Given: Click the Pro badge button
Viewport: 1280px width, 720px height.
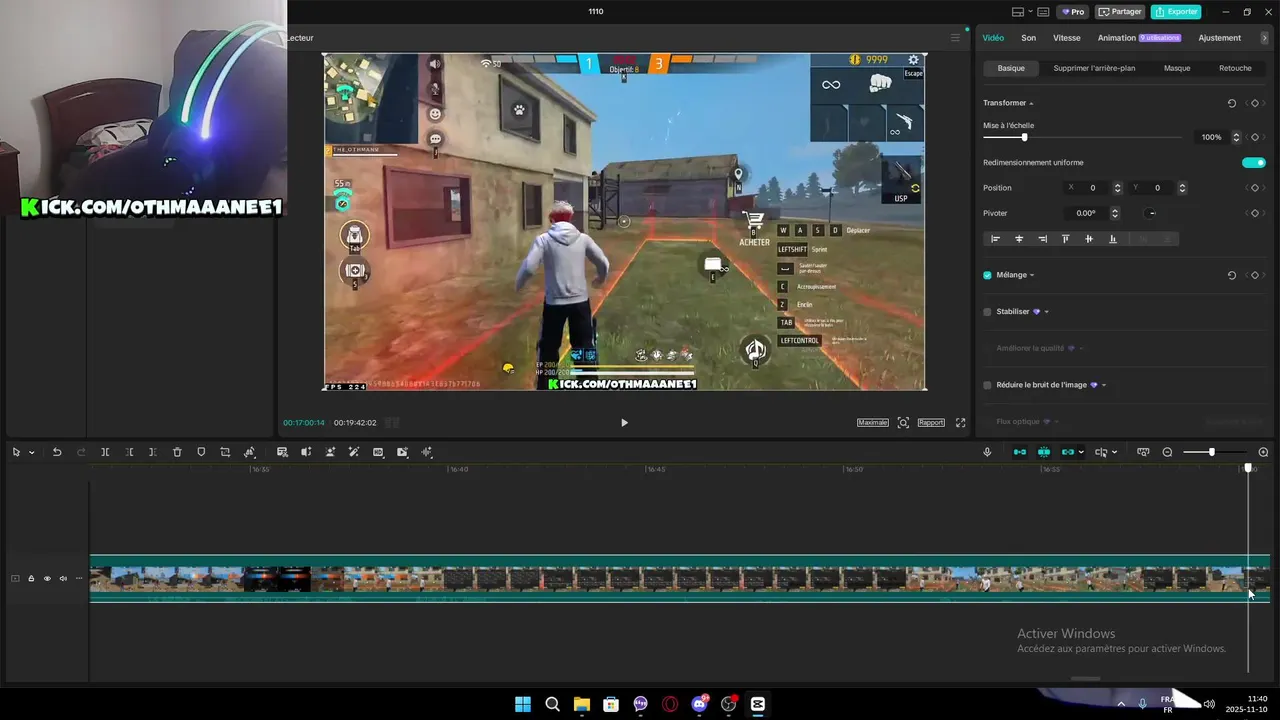Looking at the screenshot, I should (1074, 12).
